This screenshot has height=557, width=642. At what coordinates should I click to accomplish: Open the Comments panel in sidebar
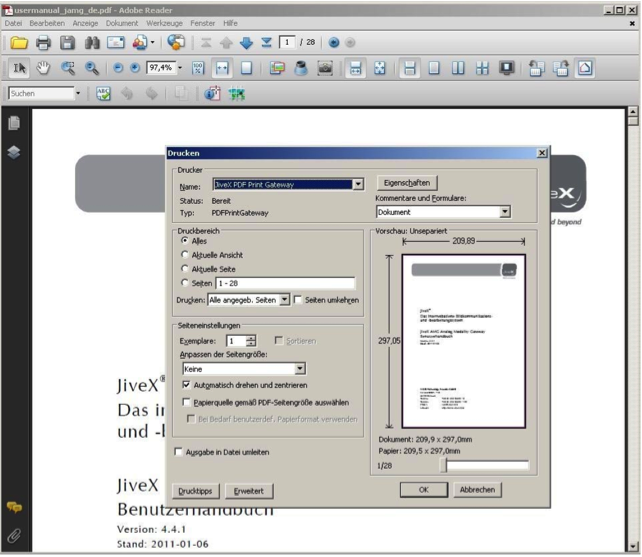point(14,507)
